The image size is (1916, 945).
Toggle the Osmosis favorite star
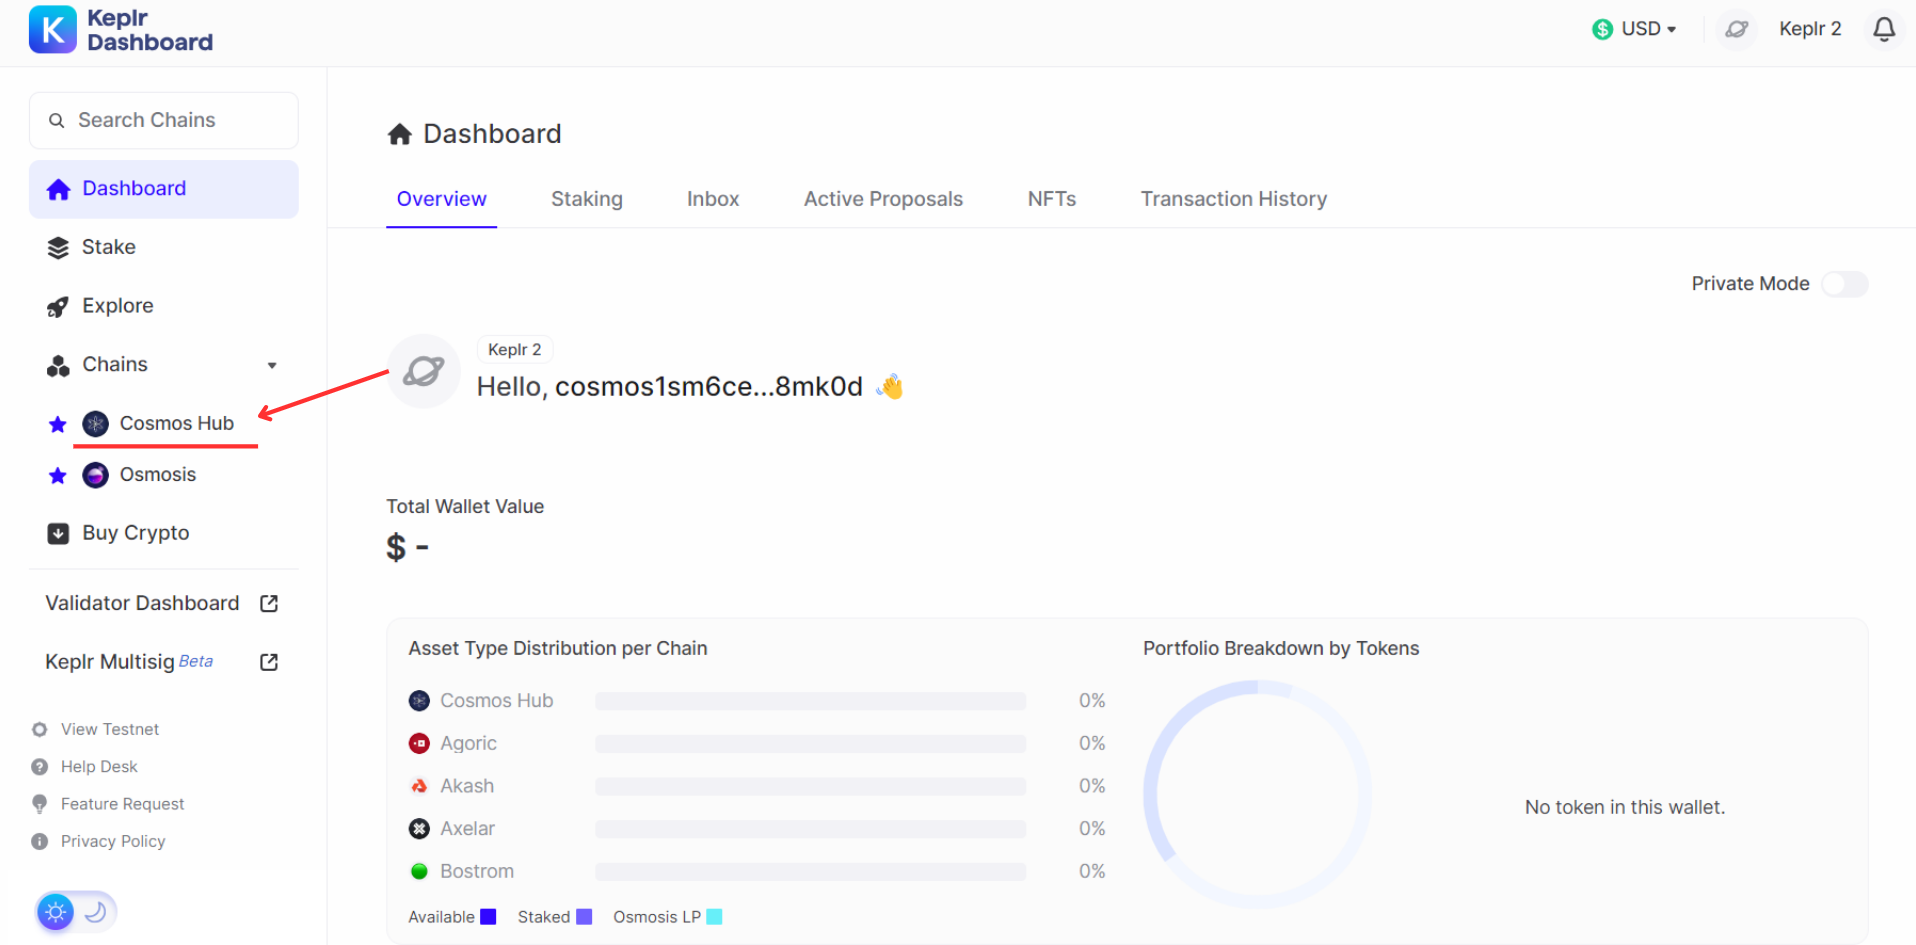tap(58, 475)
